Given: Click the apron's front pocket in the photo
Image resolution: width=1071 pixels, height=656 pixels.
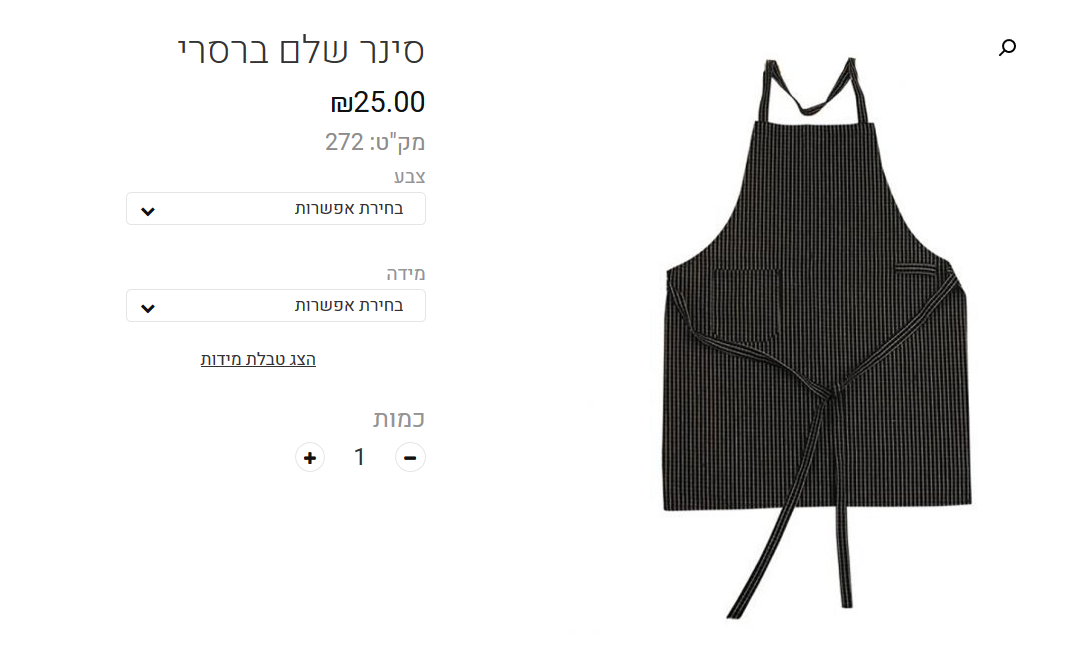Looking at the screenshot, I should tap(747, 304).
